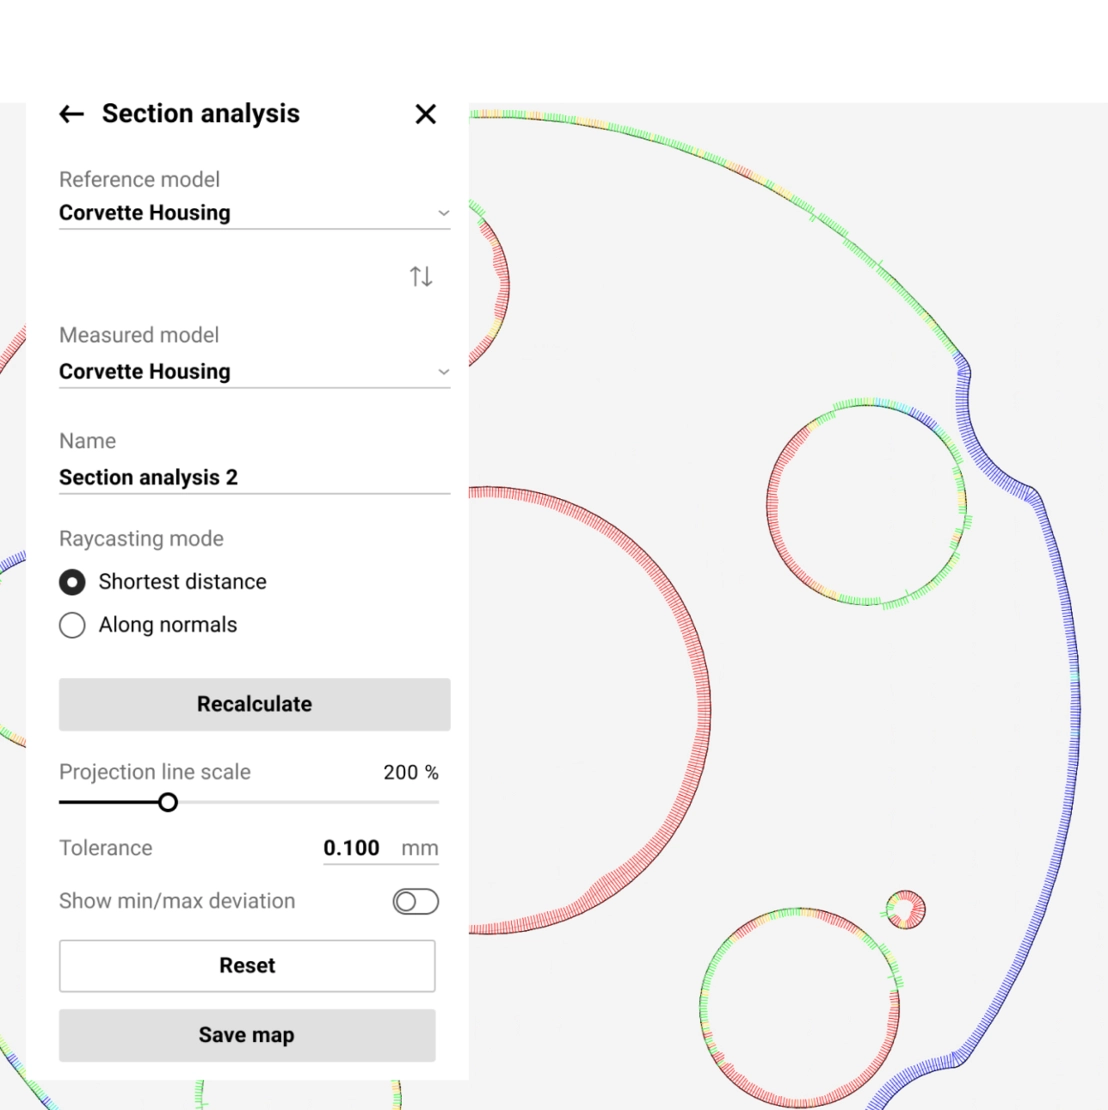The height and width of the screenshot is (1110, 1108).
Task: Expand the Reference model dropdown
Action: coord(443,213)
